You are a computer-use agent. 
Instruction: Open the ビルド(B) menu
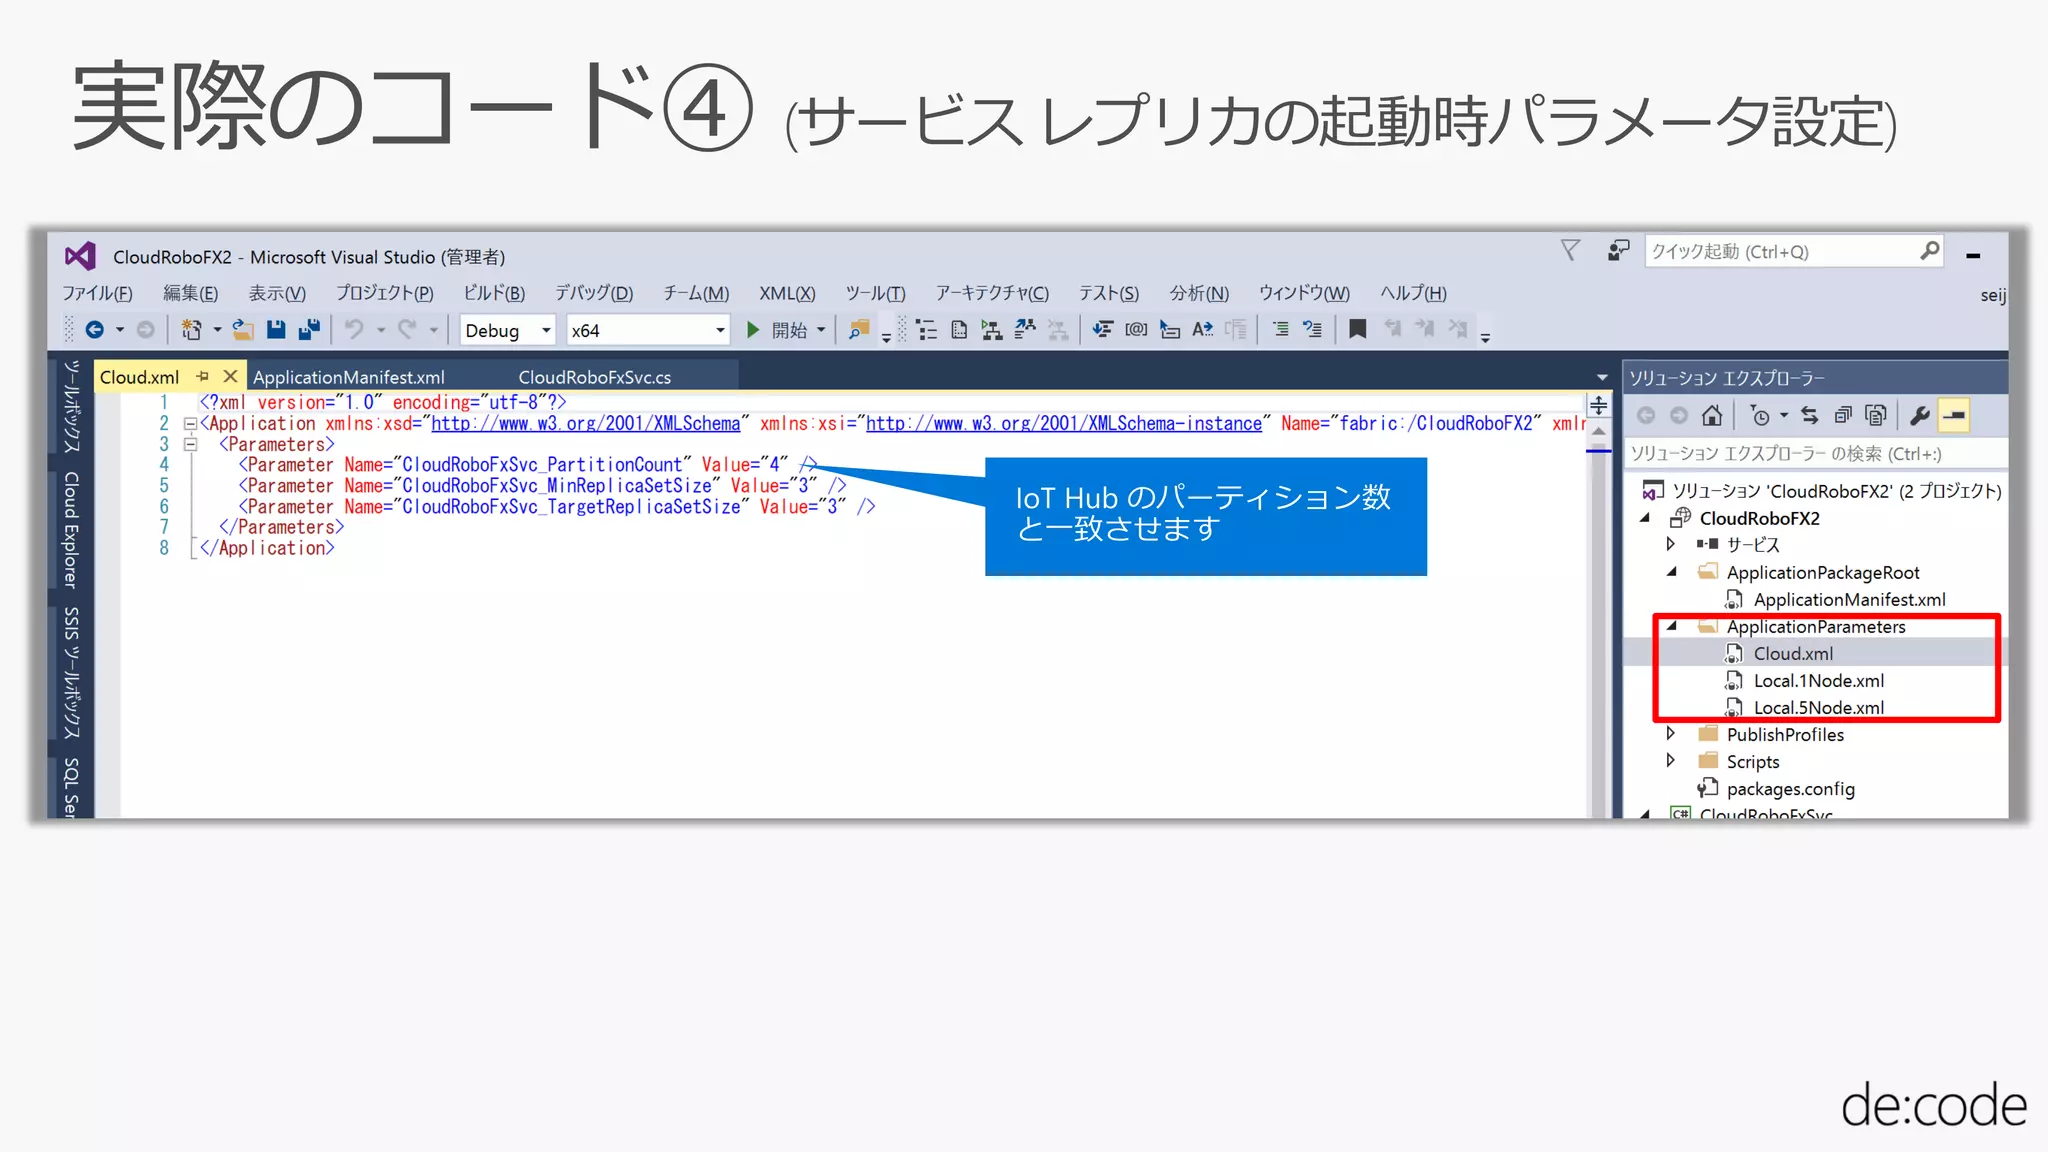pos(494,293)
